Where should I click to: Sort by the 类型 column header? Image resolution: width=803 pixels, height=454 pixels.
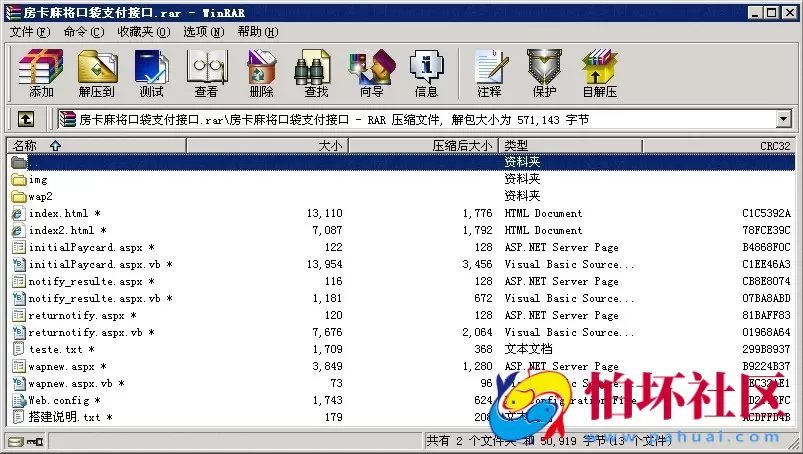click(570, 146)
